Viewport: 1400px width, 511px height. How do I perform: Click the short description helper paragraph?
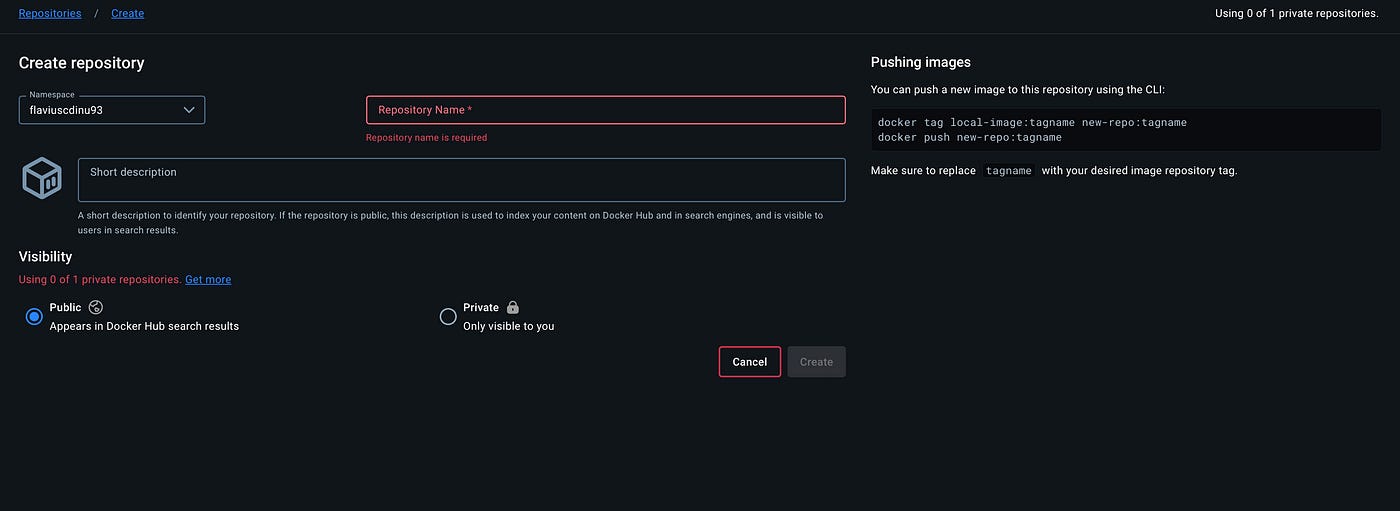[x=451, y=222]
